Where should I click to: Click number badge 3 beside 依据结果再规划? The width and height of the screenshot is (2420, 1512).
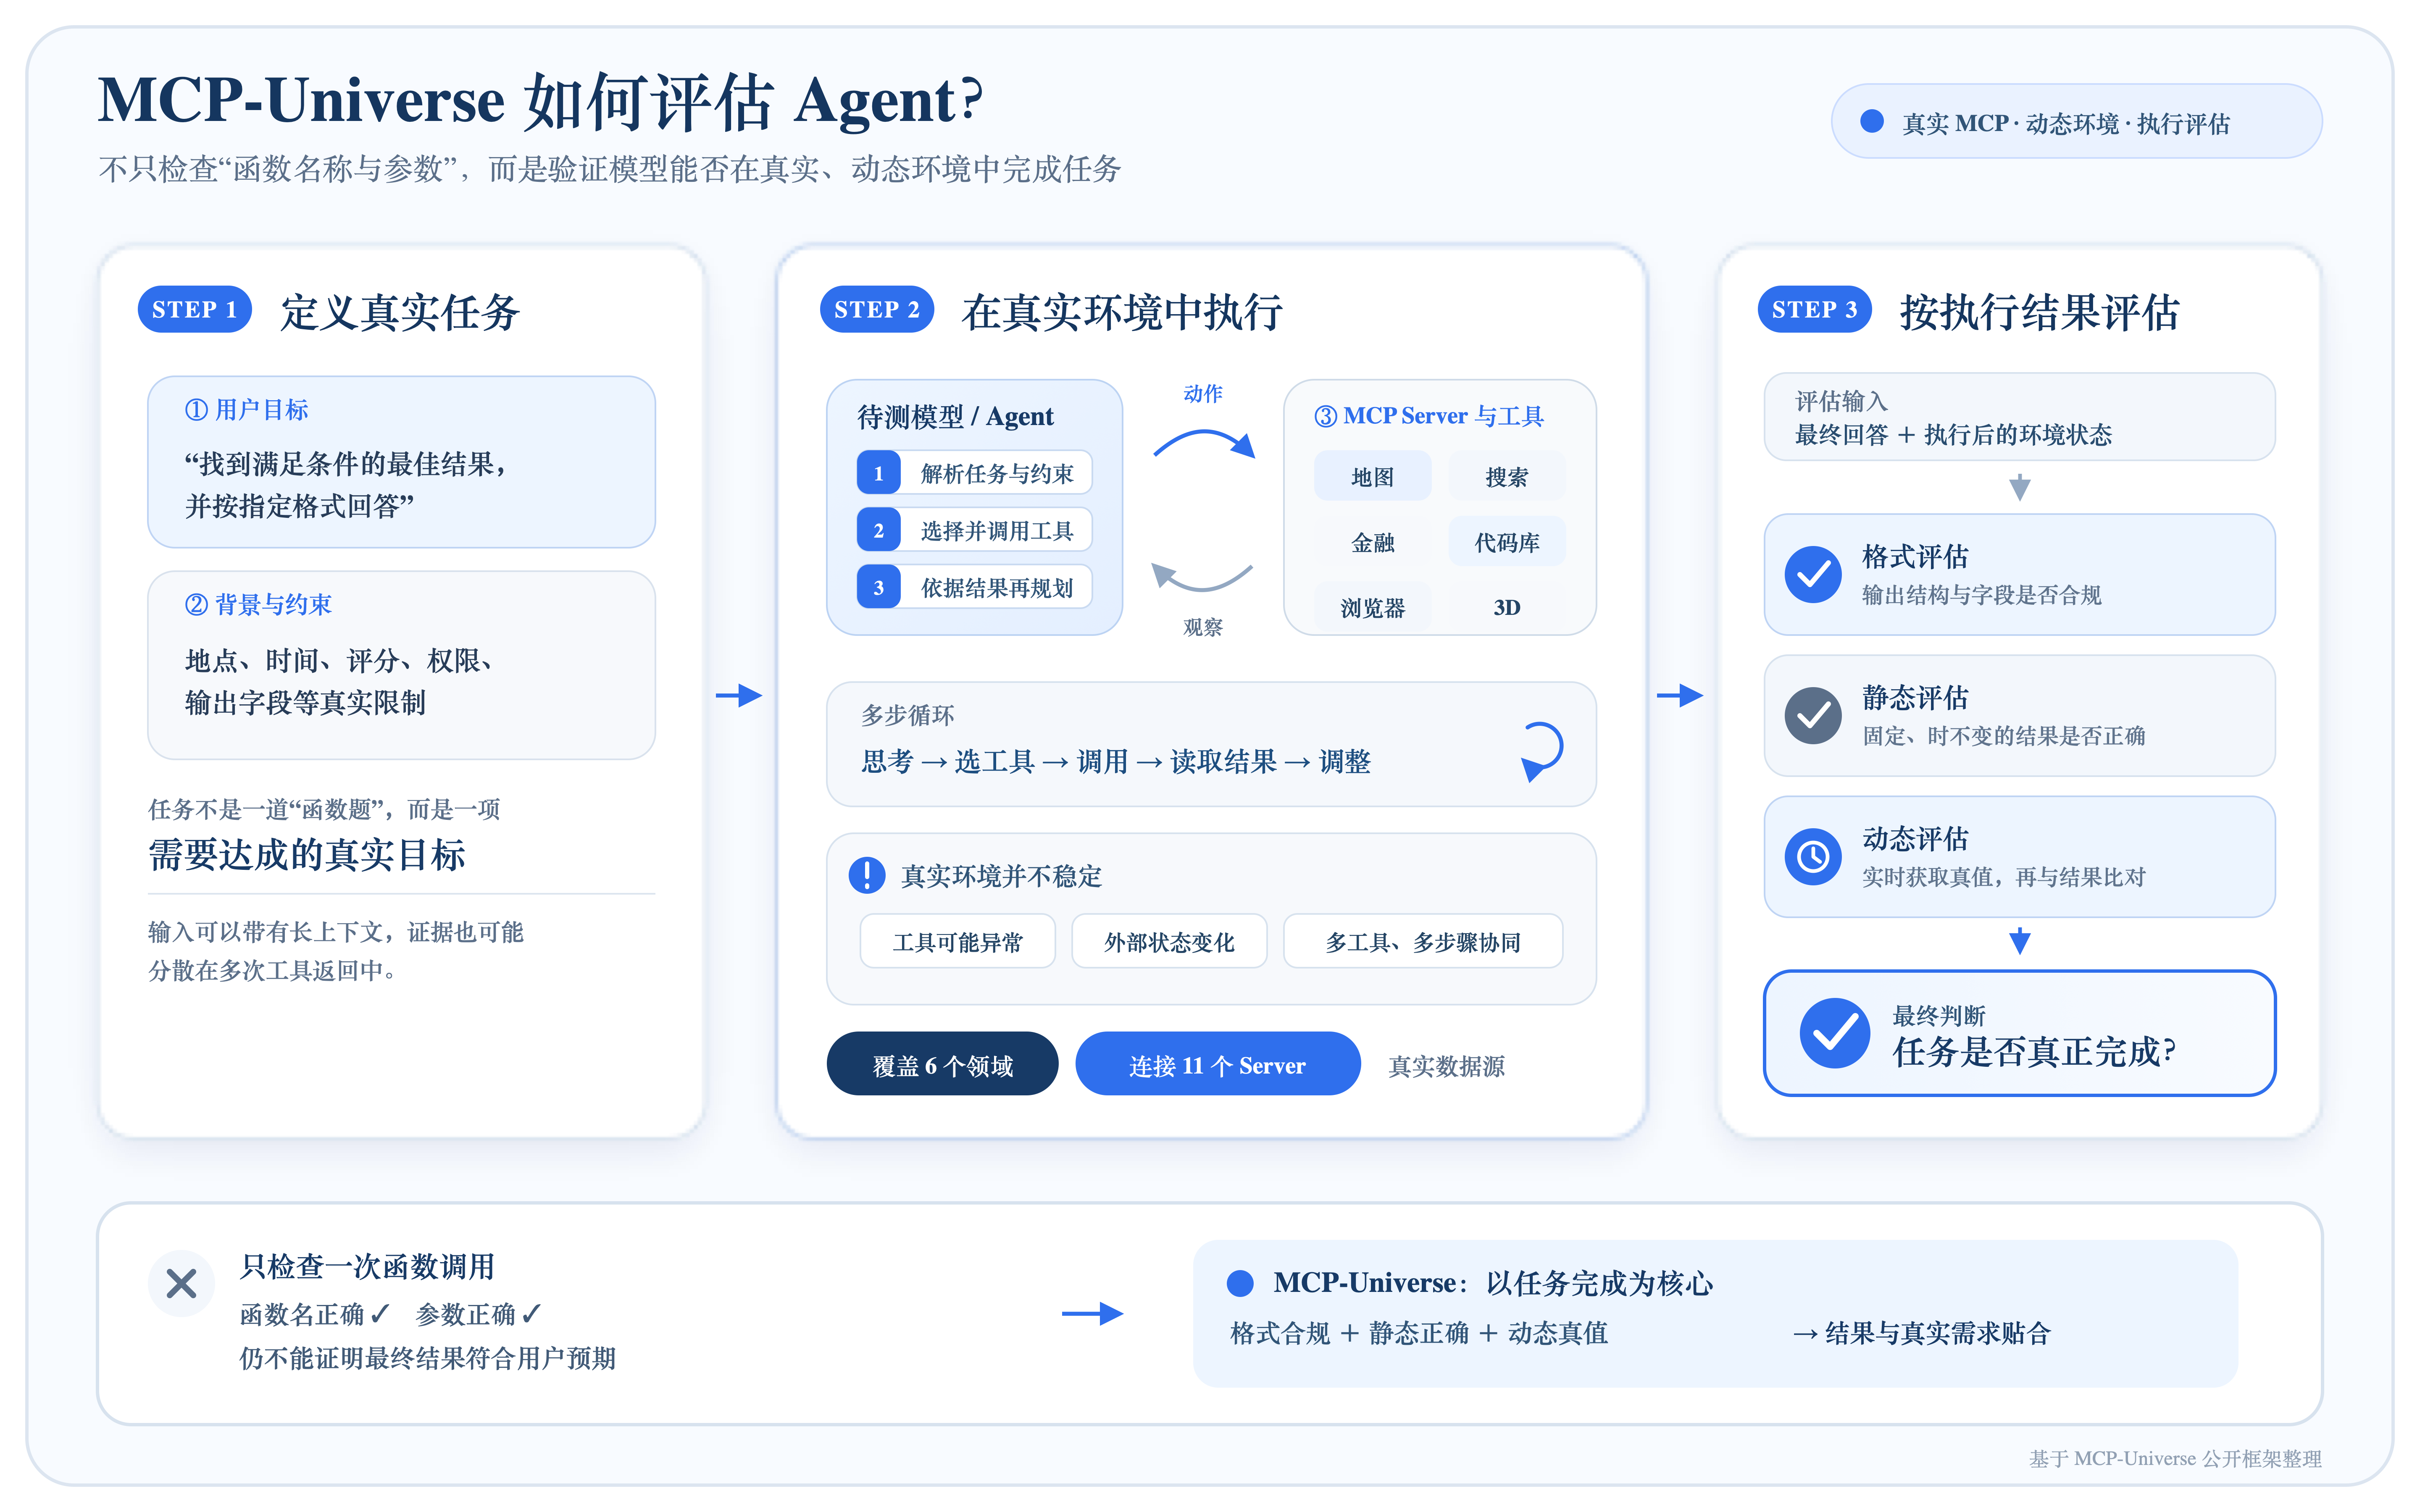[x=878, y=586]
